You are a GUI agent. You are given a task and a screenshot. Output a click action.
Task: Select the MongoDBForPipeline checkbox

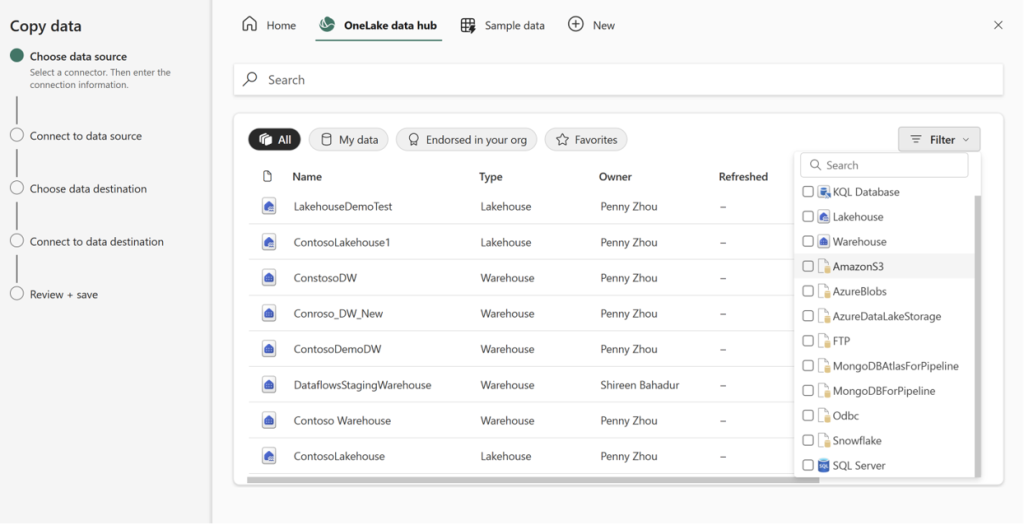click(808, 390)
